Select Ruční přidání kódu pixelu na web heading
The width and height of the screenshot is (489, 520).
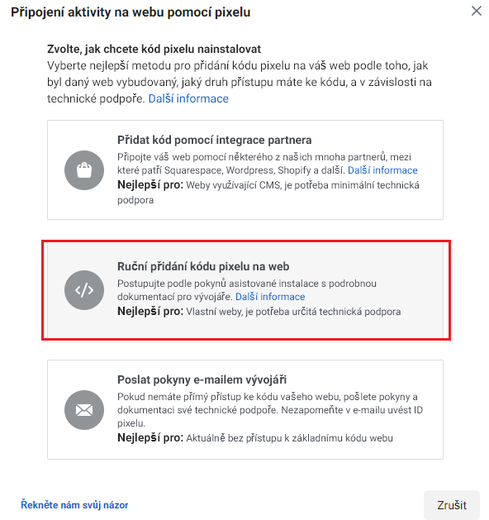(203, 266)
